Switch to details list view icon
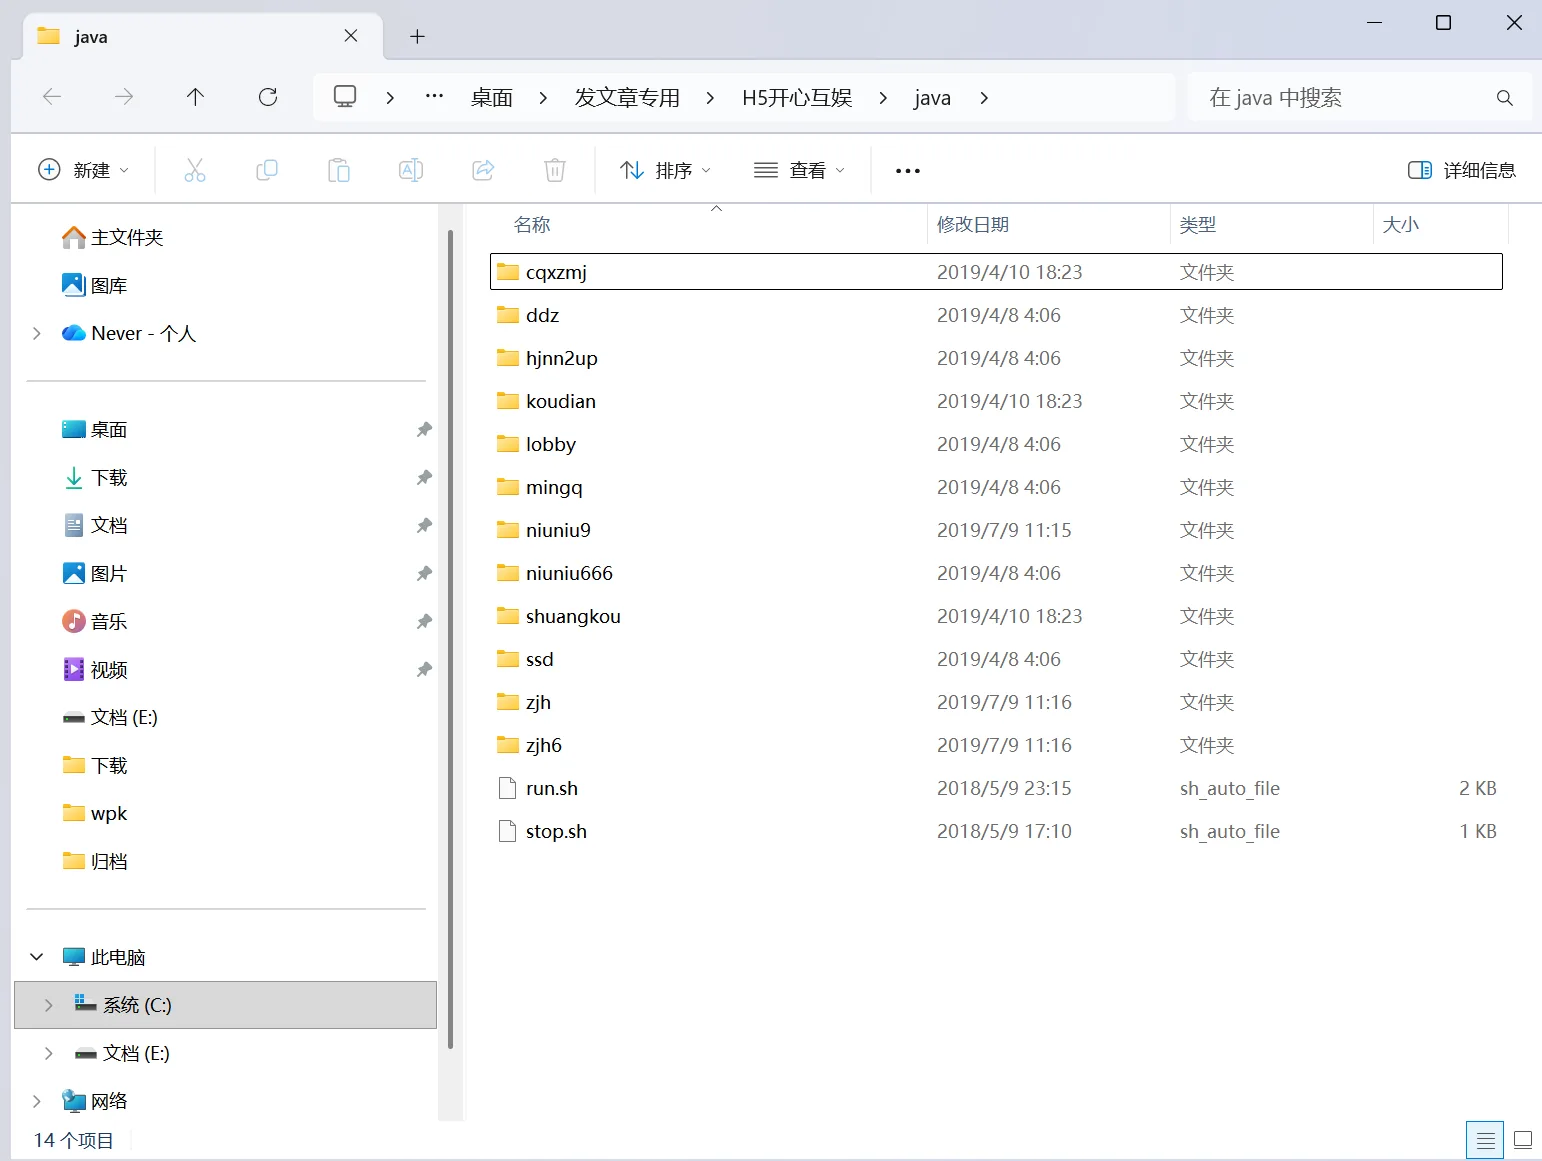The width and height of the screenshot is (1542, 1161). (1486, 1140)
